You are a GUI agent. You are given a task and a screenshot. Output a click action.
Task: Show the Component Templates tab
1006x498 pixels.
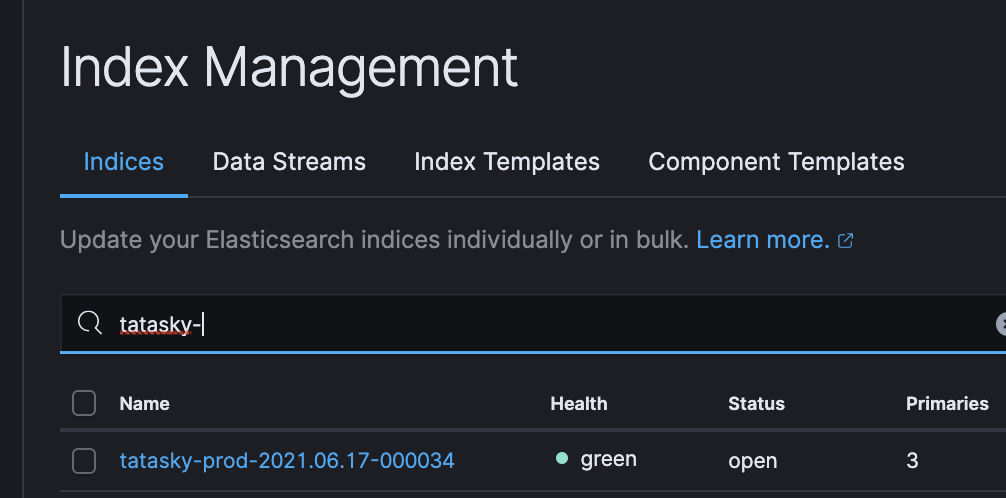776,162
